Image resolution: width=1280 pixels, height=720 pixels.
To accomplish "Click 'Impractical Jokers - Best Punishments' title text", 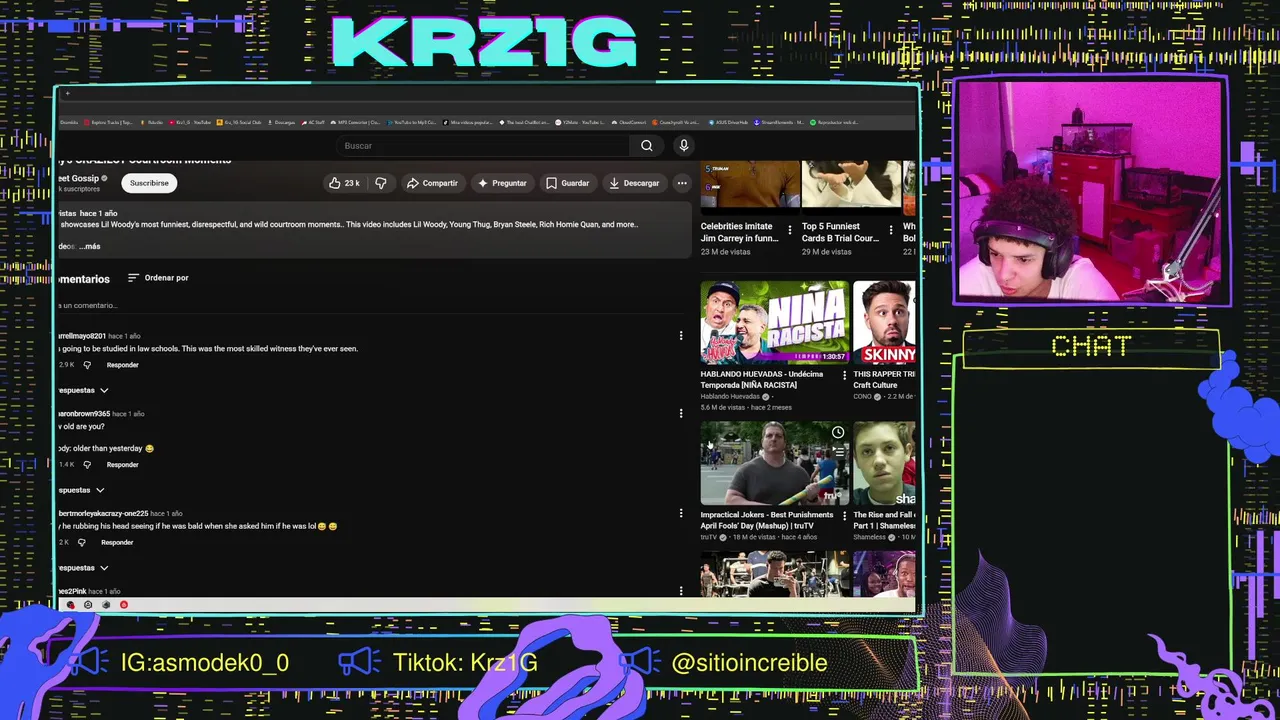I will click(x=767, y=520).
